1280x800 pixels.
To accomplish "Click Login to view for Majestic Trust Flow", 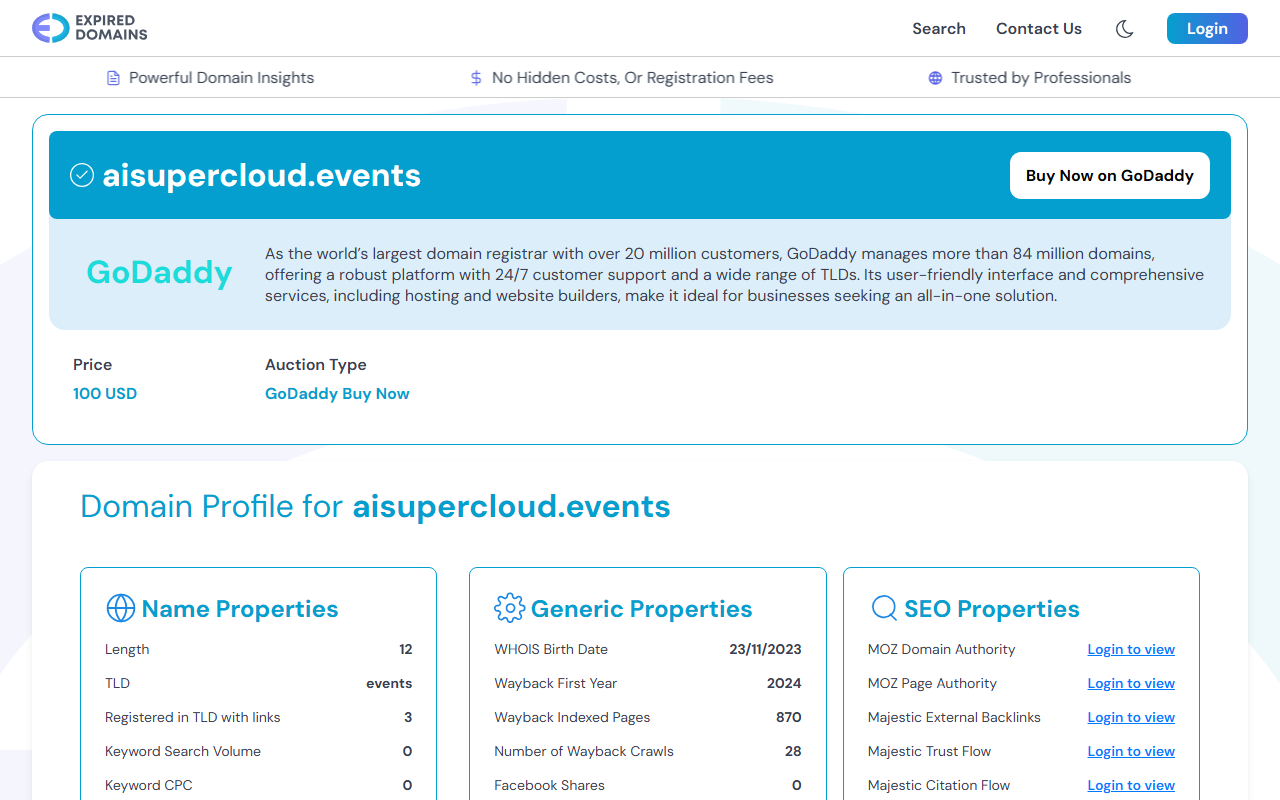I will click(1131, 751).
